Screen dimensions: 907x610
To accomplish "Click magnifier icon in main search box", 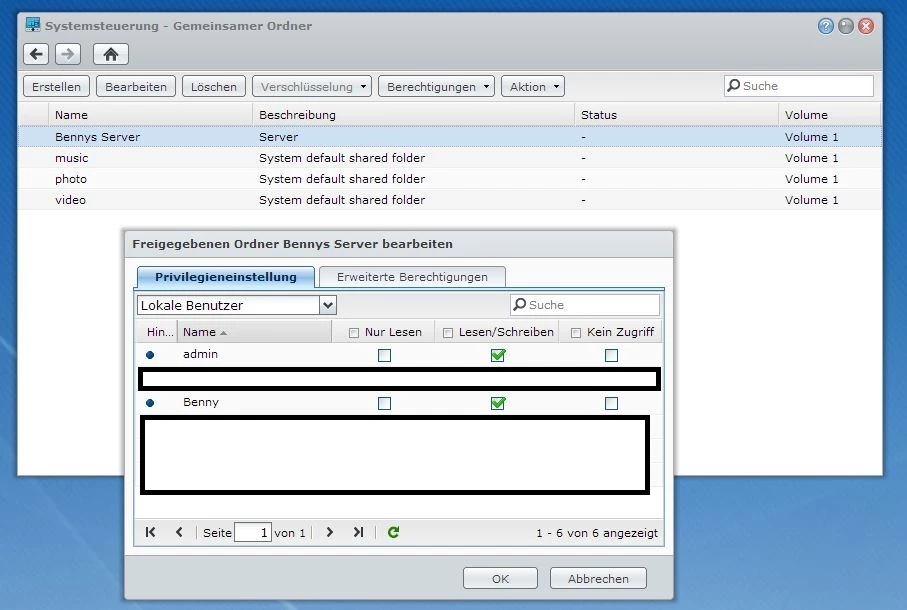I will [733, 86].
